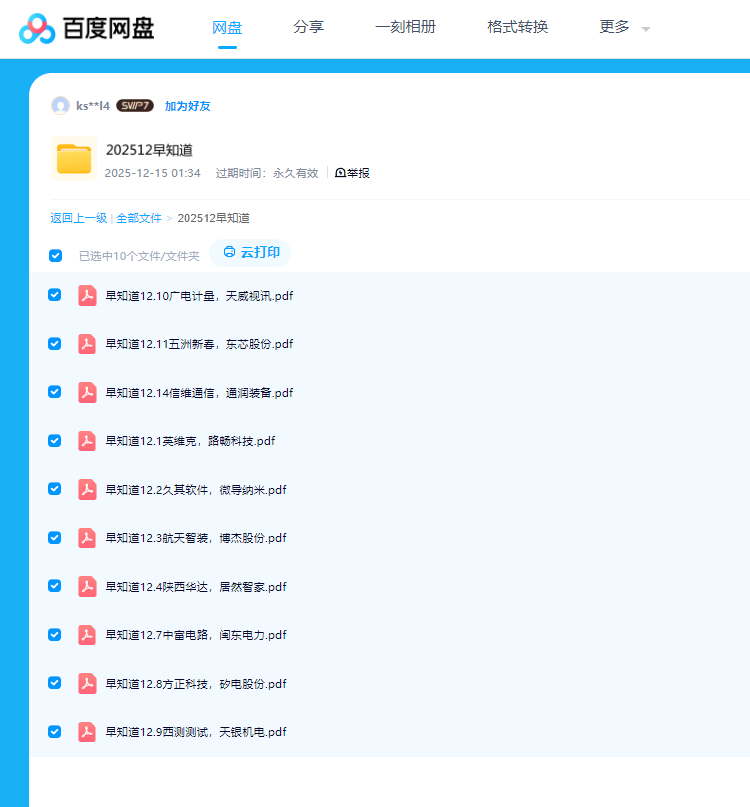750x807 pixels.
Task: Click PDF icon for 早知道12.4陕西华达 file
Action: 87,587
